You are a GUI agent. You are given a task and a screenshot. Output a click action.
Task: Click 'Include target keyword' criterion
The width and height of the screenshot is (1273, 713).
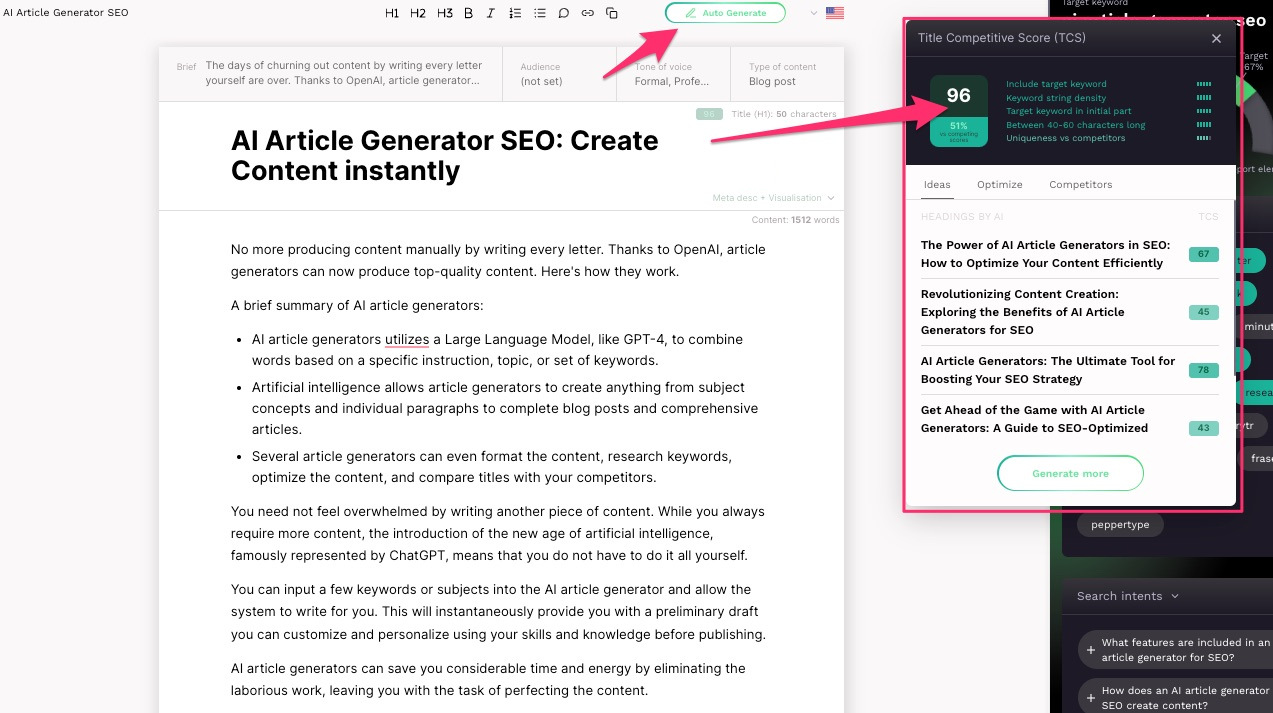1056,84
